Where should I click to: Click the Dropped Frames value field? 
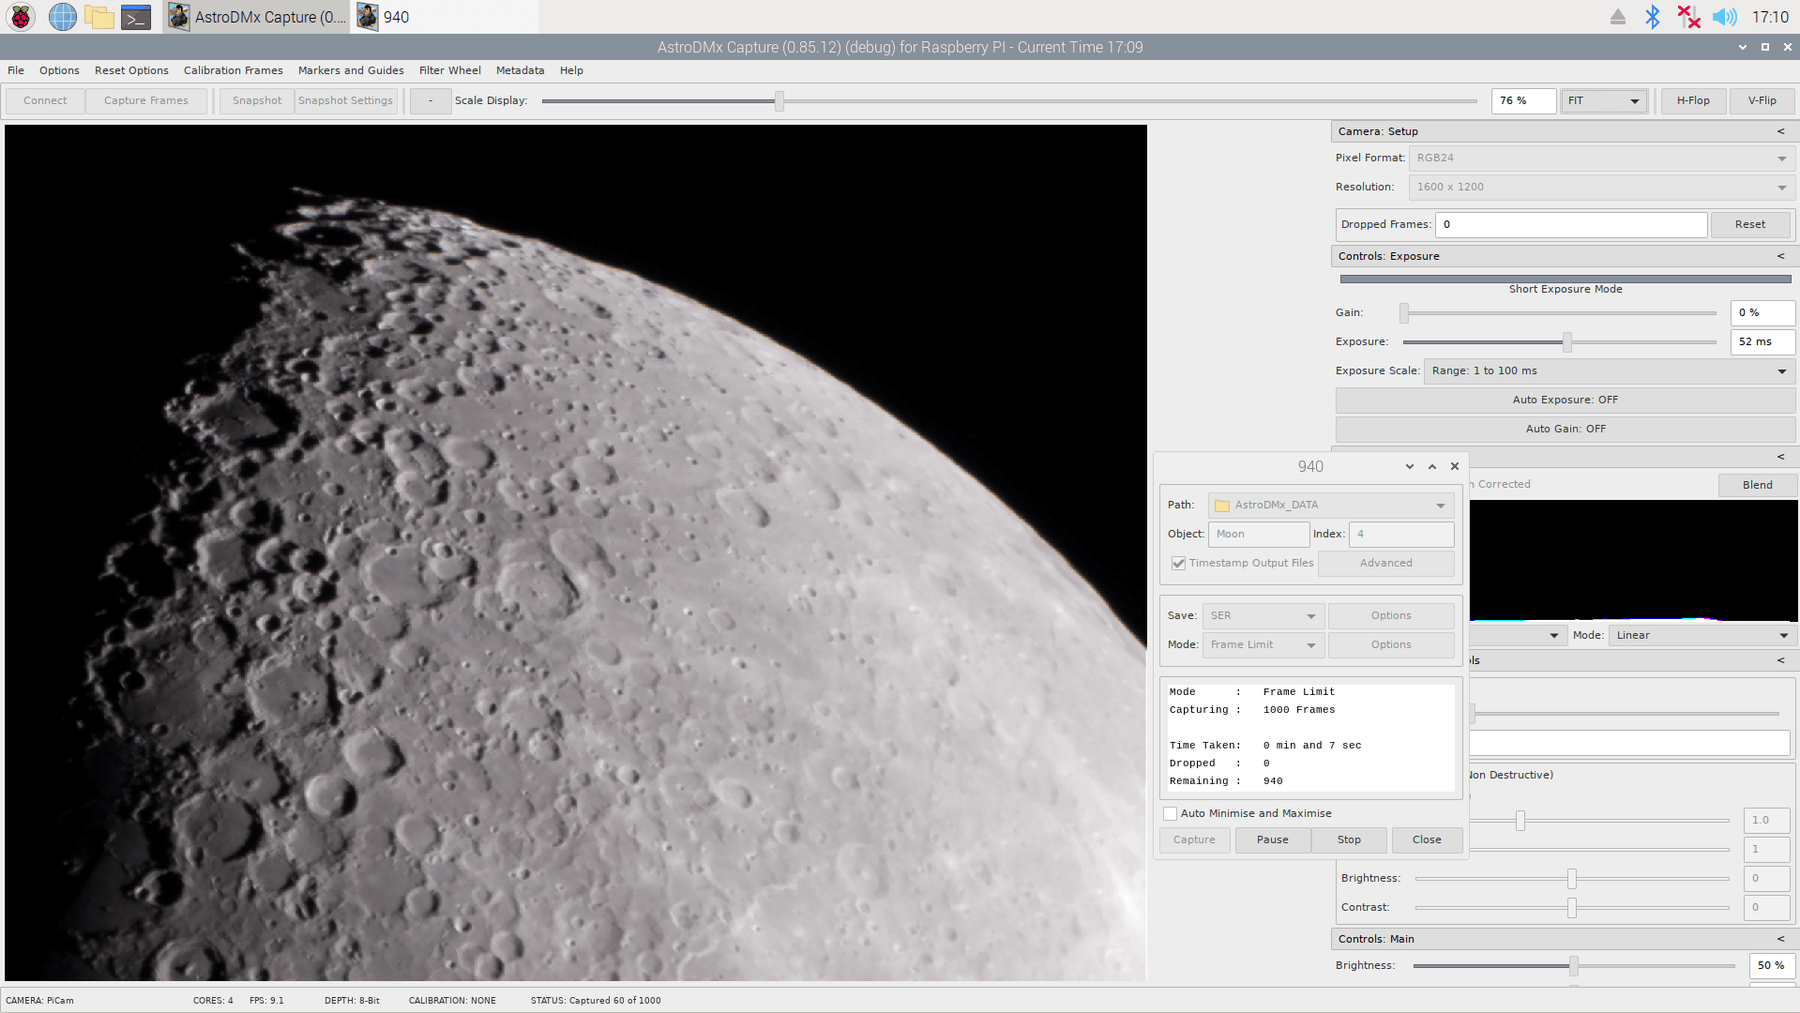pos(1571,224)
